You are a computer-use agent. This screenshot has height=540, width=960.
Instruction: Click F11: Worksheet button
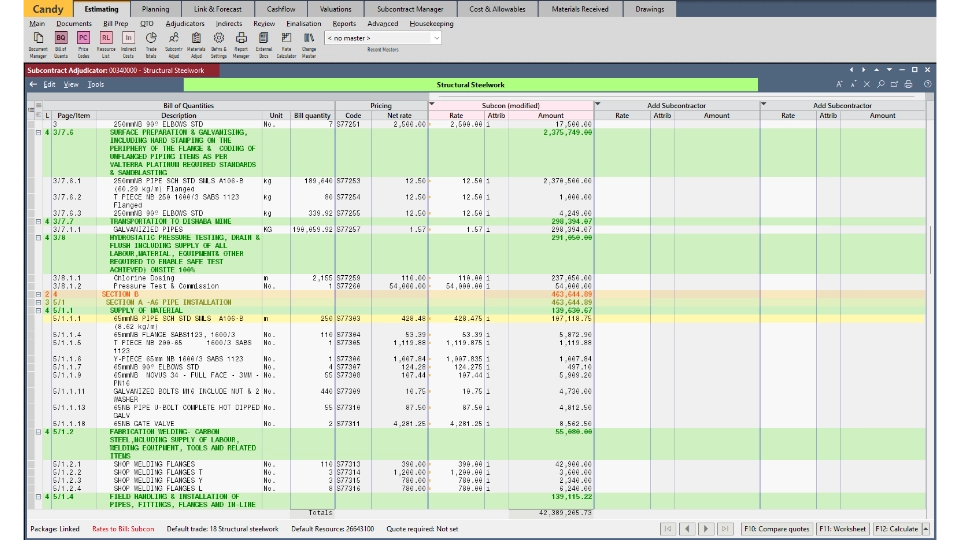(842, 529)
